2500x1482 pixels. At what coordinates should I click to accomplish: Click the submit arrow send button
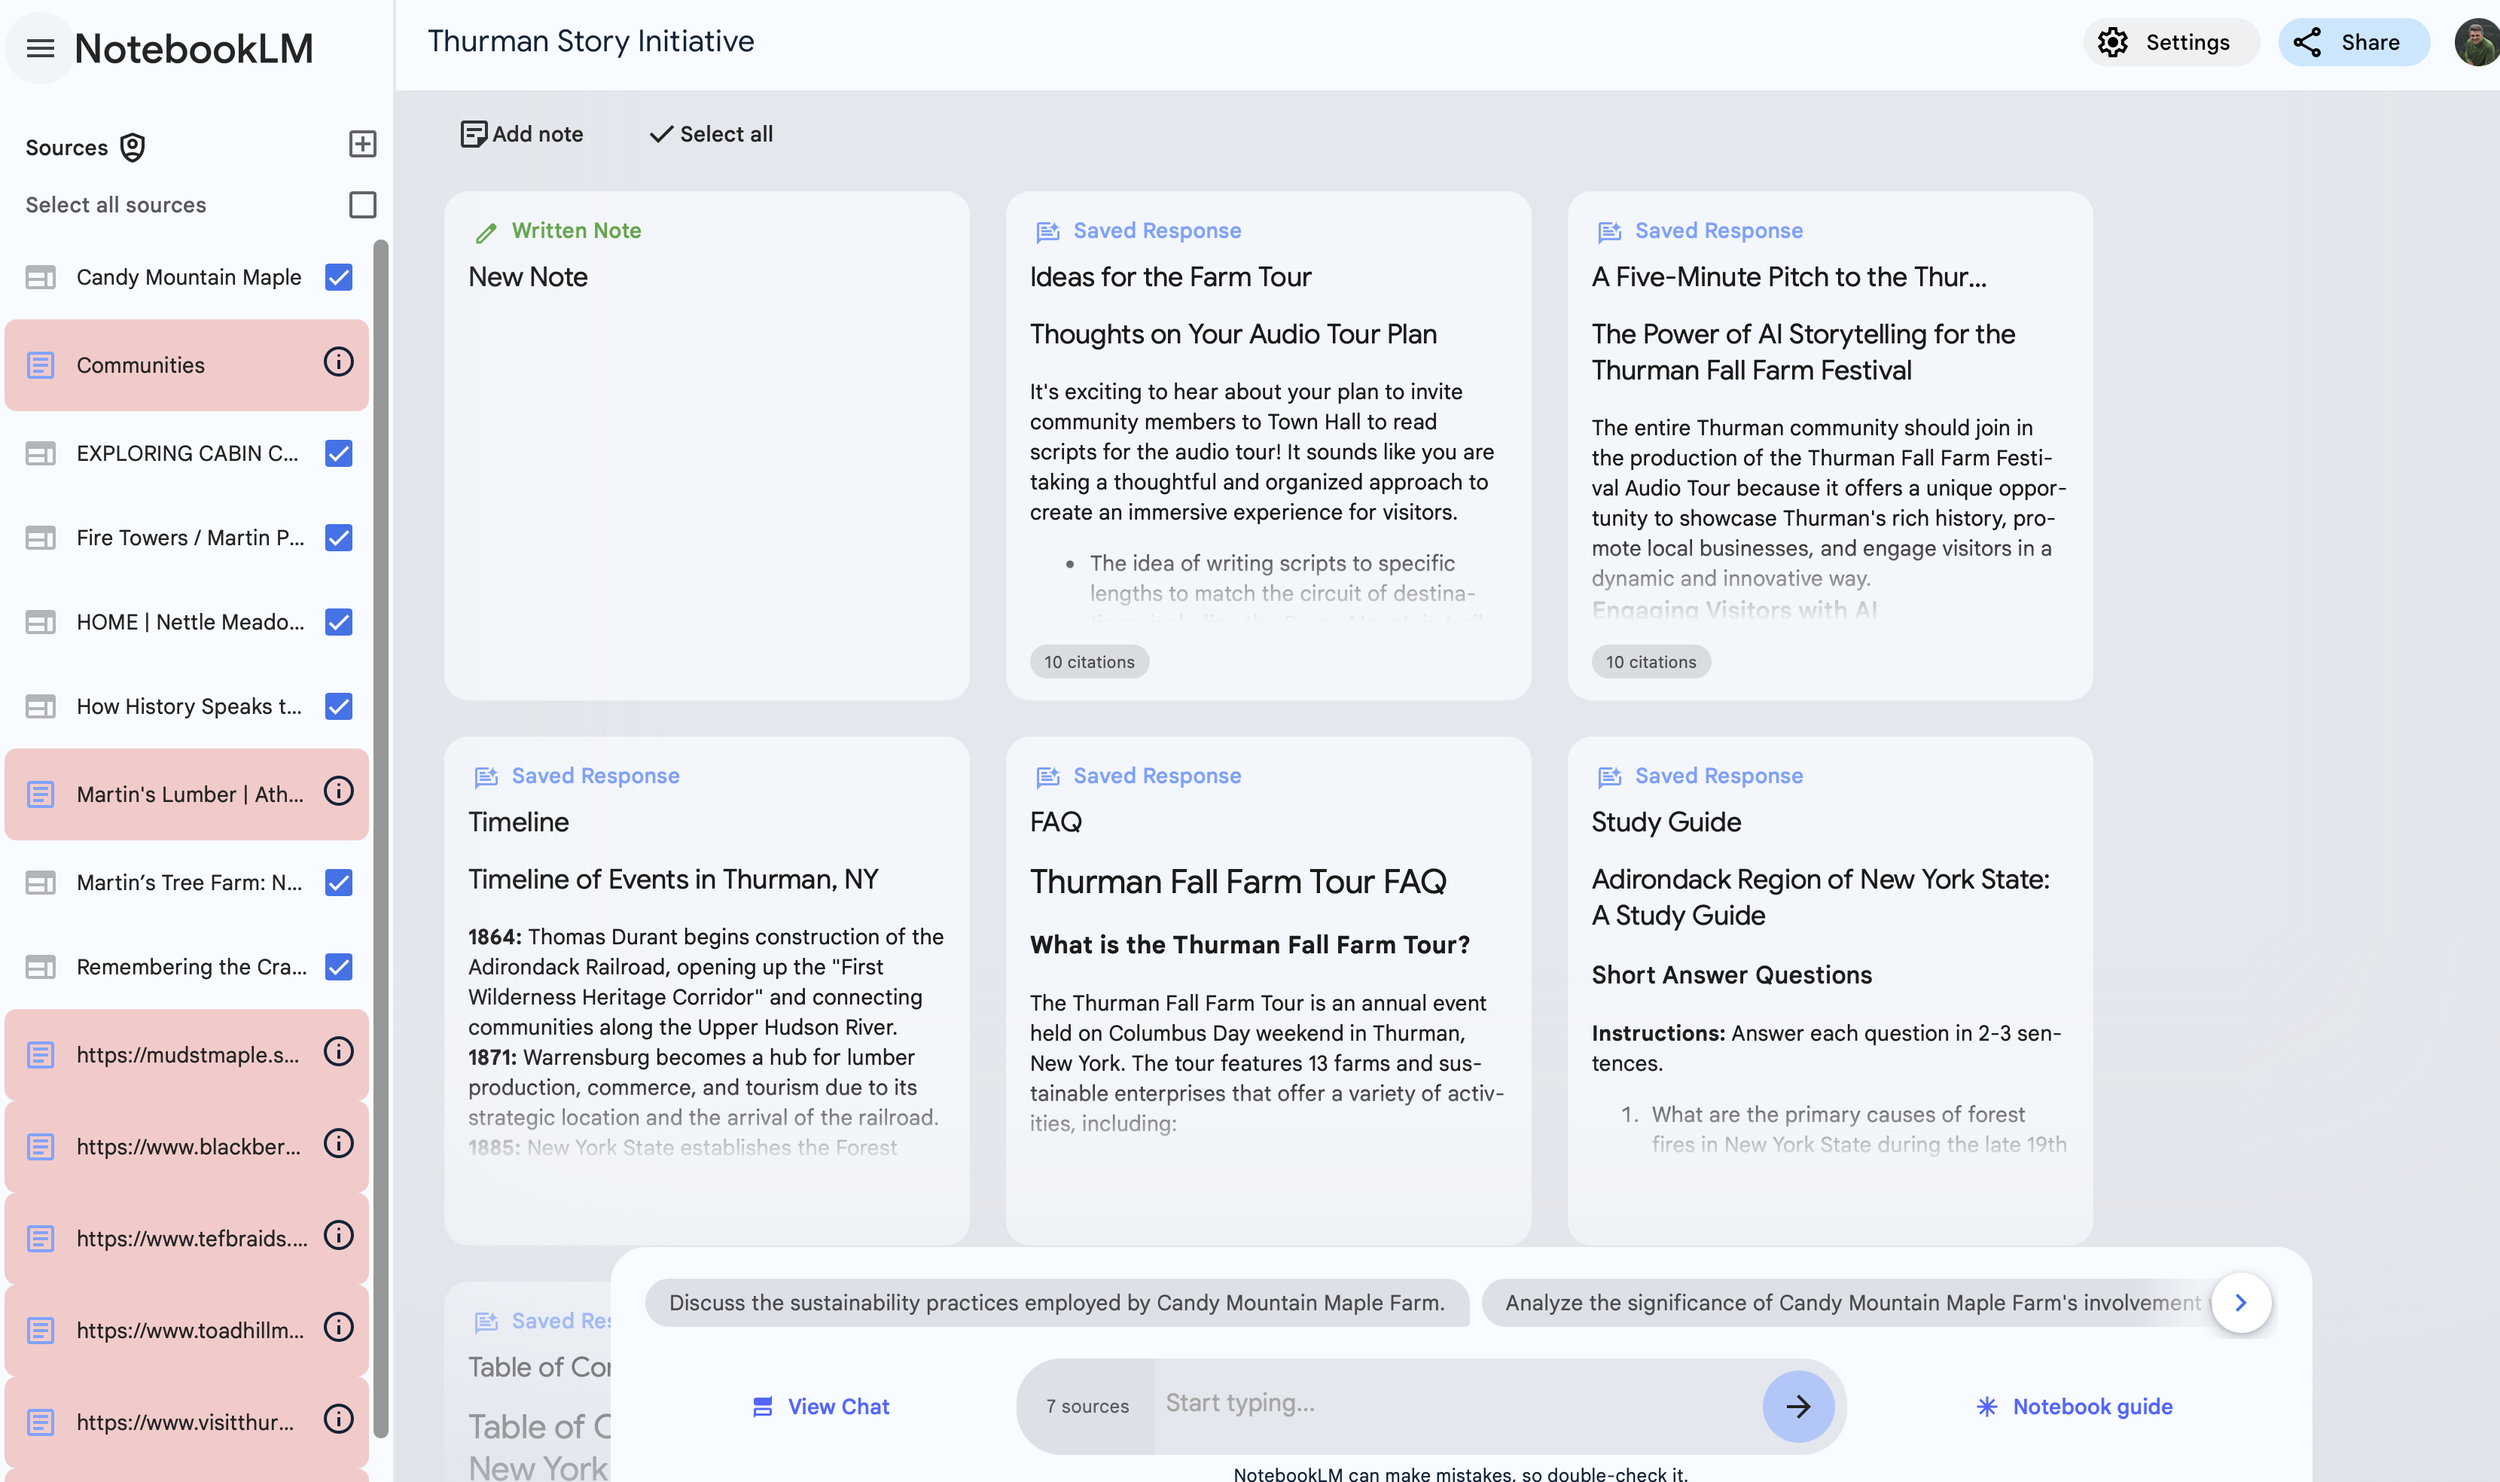click(x=1797, y=1406)
